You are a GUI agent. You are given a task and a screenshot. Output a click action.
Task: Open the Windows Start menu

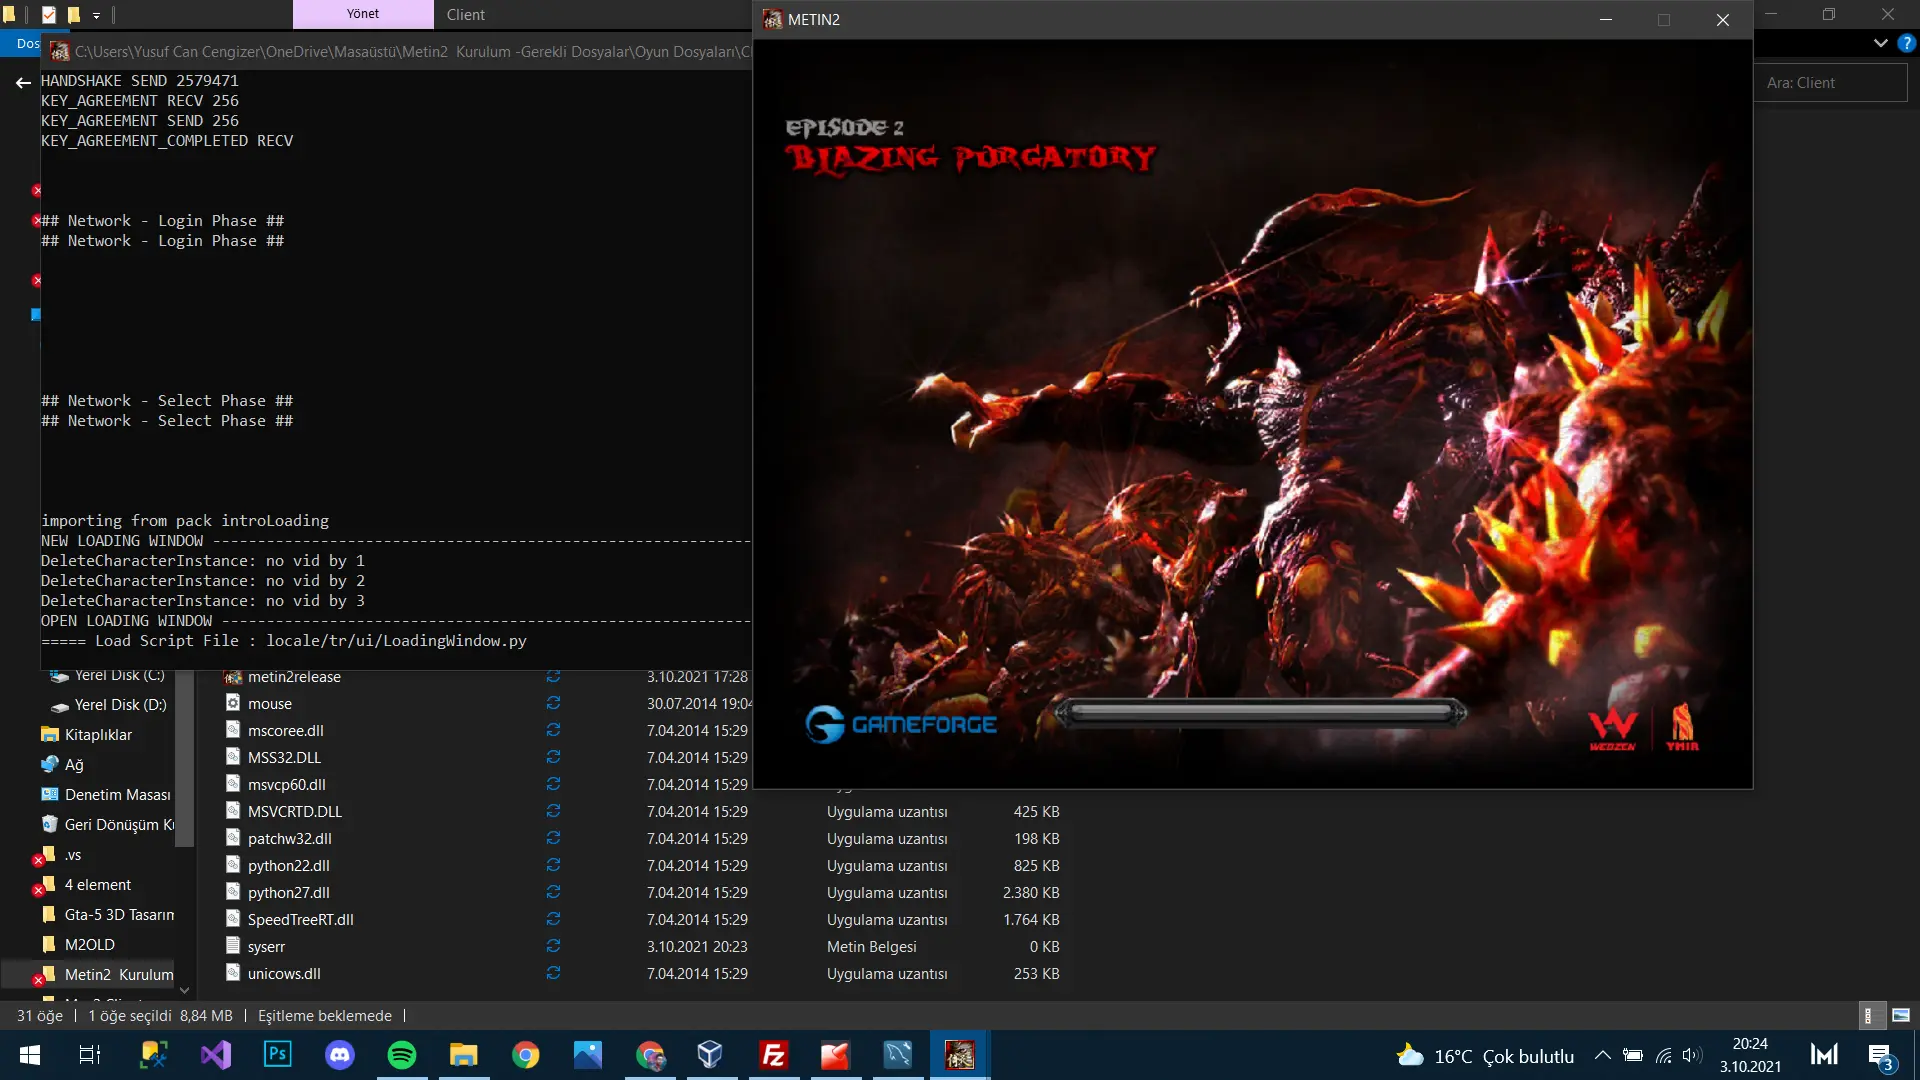[30, 1055]
